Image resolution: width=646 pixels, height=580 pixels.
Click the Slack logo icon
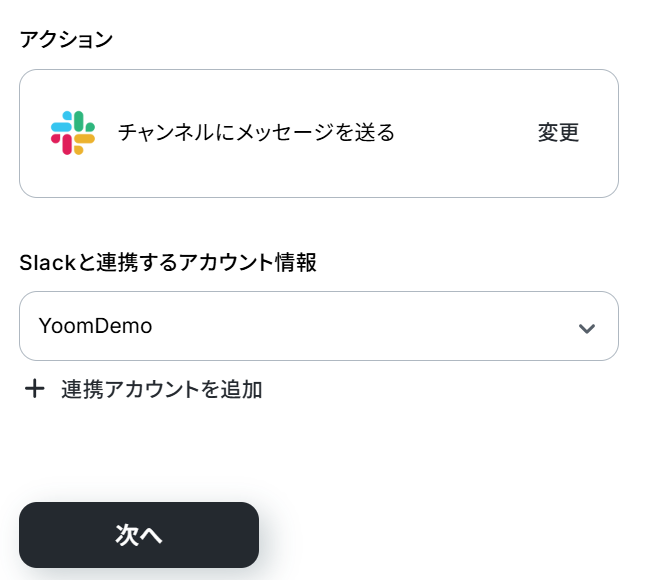pos(73,133)
